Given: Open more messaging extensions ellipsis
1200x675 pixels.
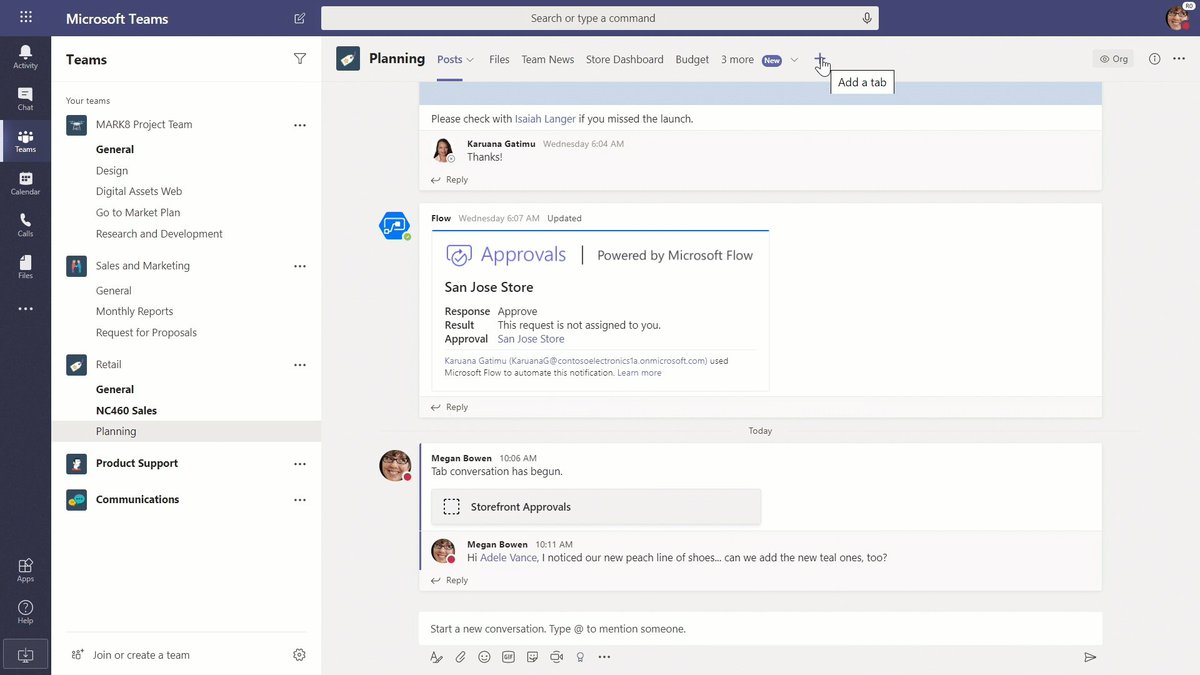Looking at the screenshot, I should (604, 657).
